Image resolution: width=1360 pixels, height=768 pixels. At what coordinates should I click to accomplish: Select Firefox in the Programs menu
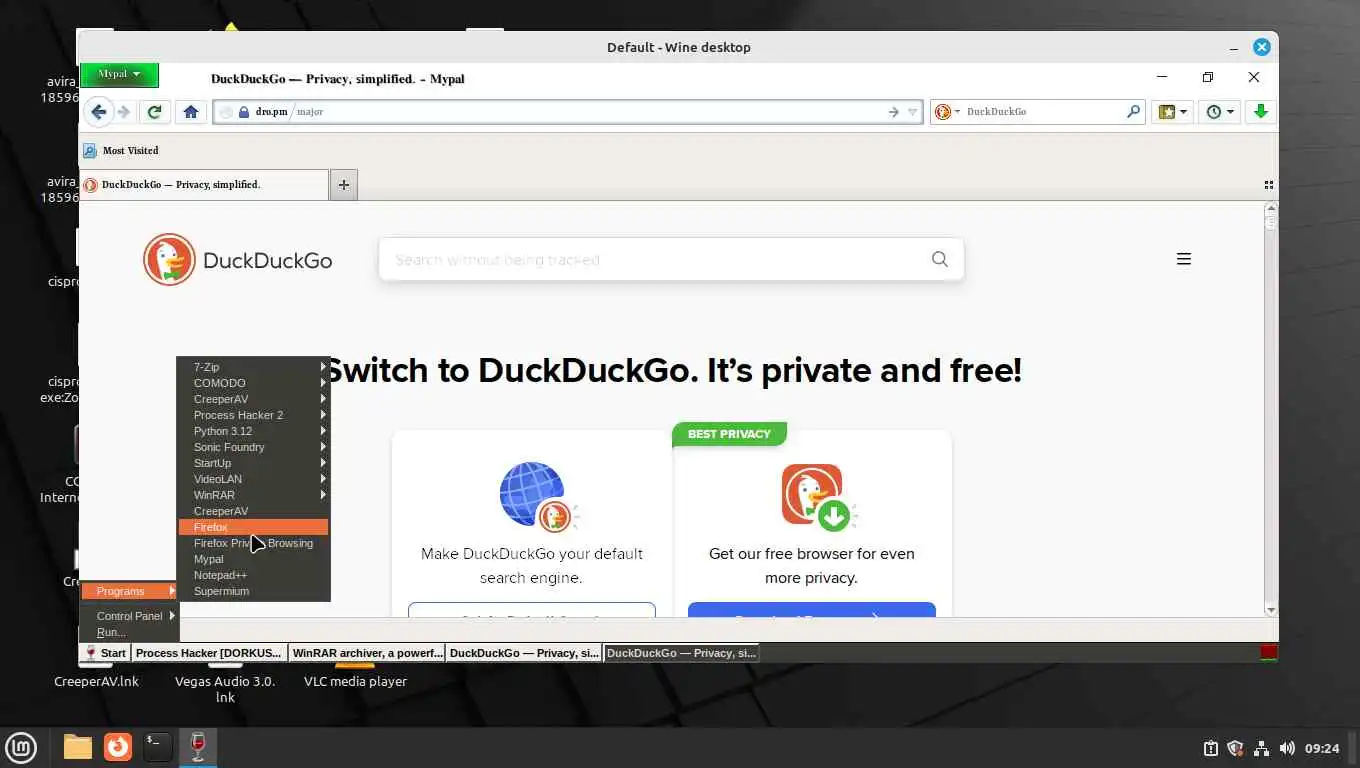click(253, 527)
